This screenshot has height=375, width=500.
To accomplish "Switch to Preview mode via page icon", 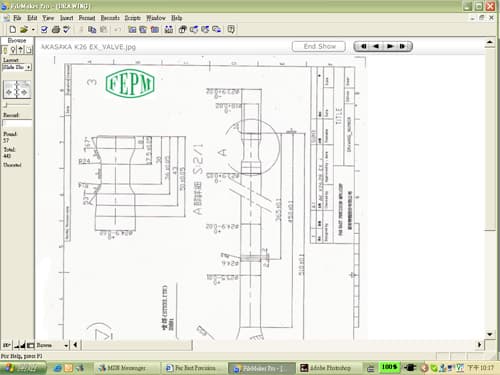I will point(29,50).
